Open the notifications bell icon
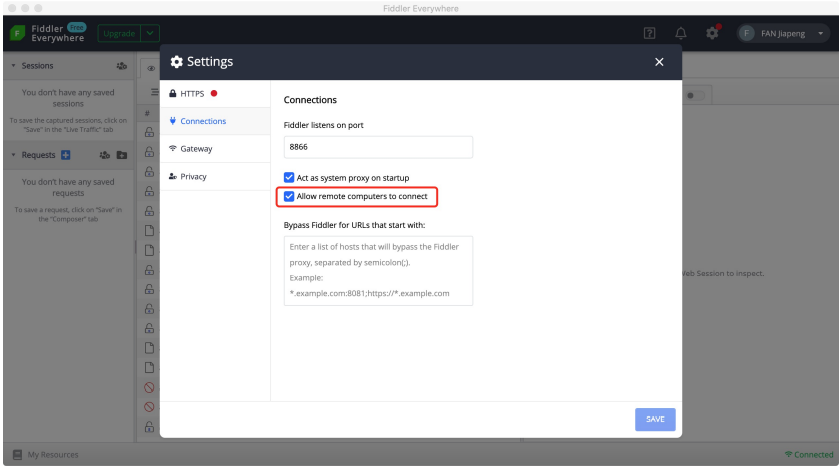This screenshot has height=469, width=840. coord(682,34)
